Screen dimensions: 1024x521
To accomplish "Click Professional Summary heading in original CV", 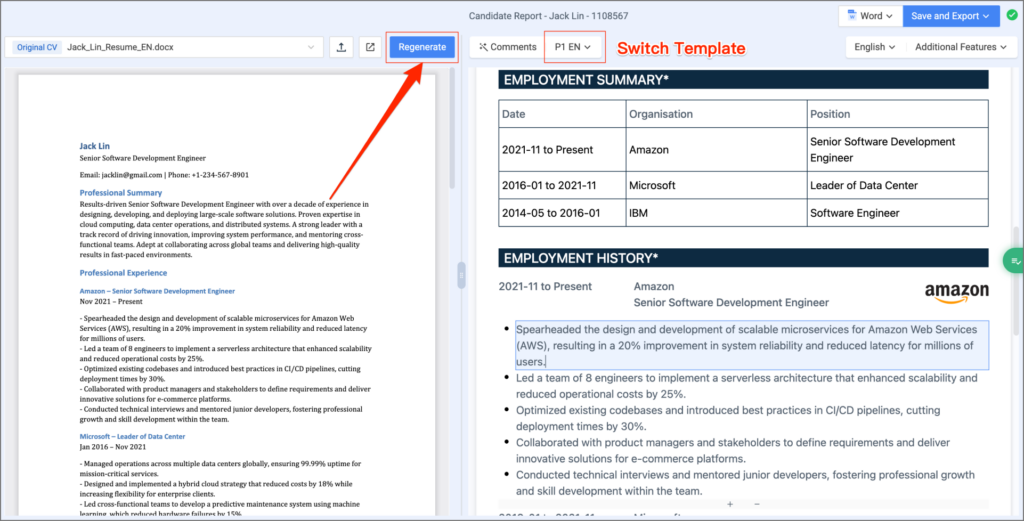I will (x=121, y=193).
